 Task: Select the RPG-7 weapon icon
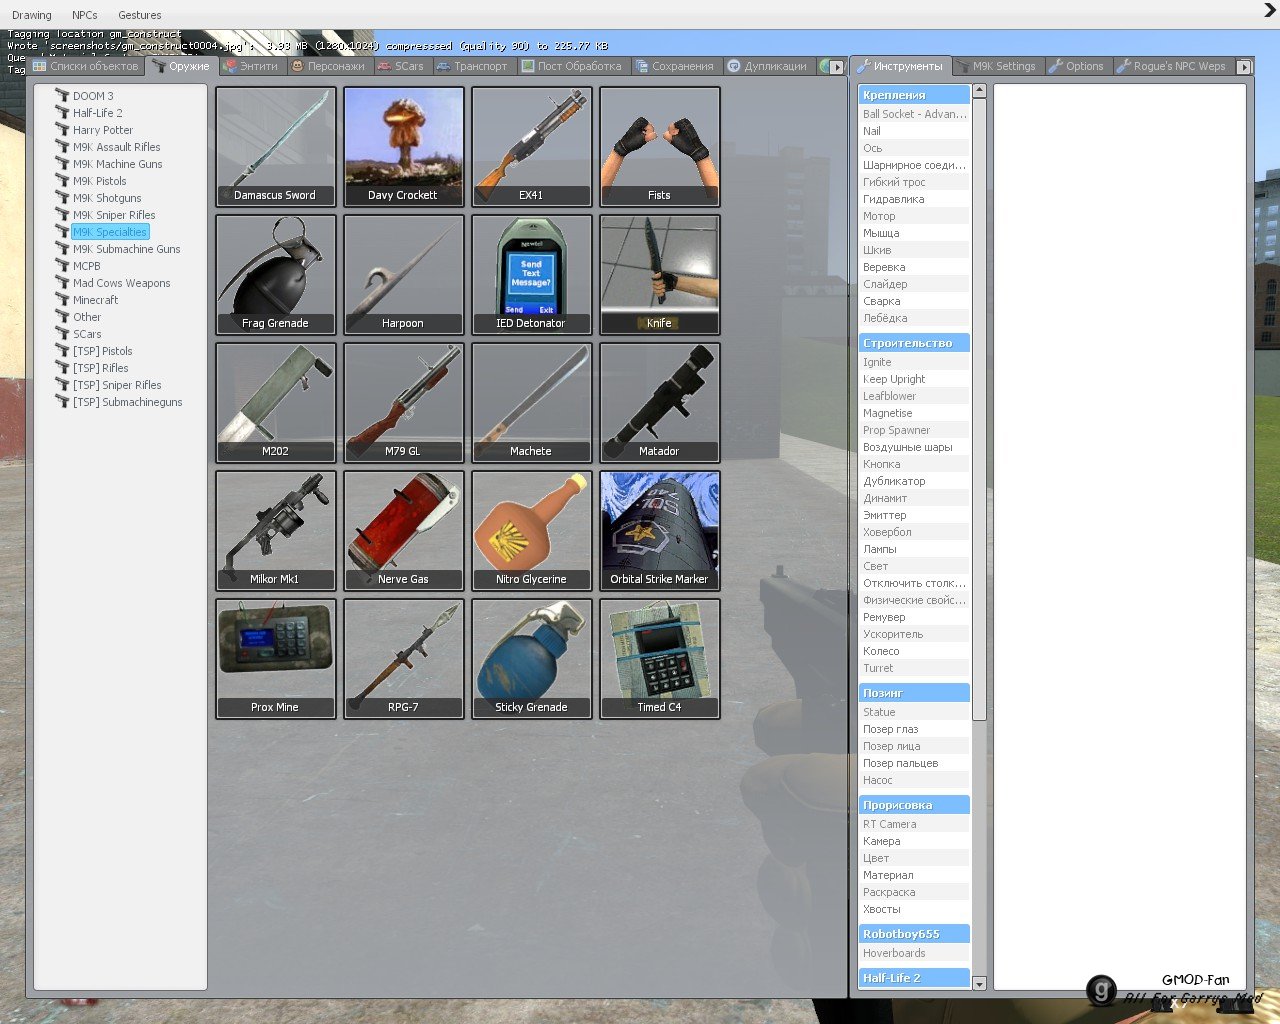[x=403, y=659]
